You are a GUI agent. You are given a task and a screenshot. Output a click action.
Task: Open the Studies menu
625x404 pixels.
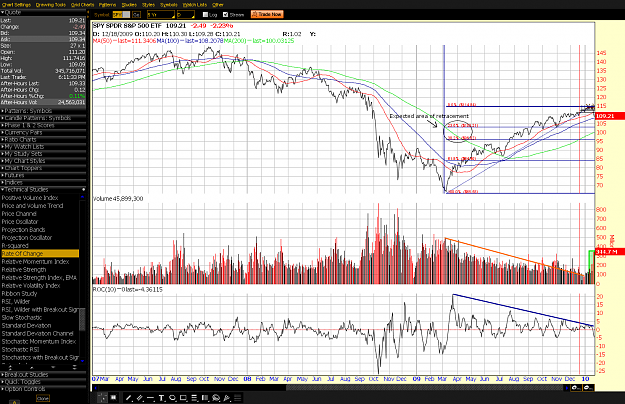point(129,5)
